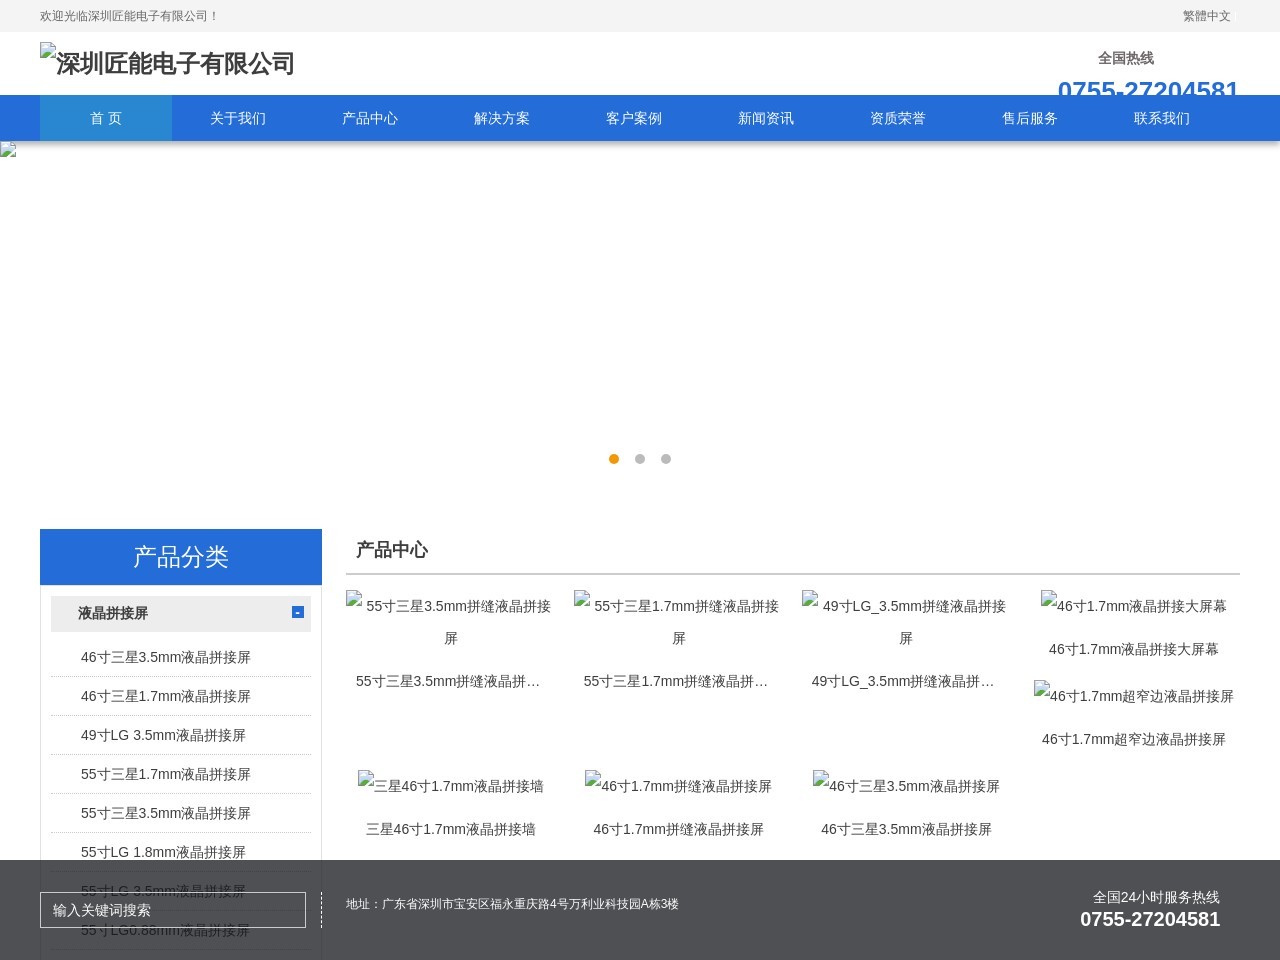Open 55寸三星3.5mm拼缝液晶拼接屏 product thumbnail

click(x=449, y=620)
